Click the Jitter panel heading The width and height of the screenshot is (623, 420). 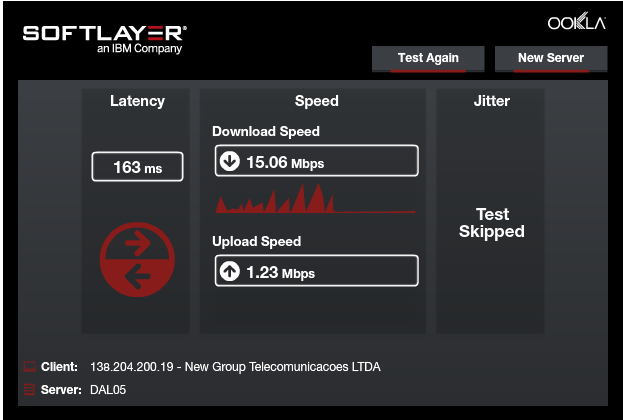[x=491, y=101]
